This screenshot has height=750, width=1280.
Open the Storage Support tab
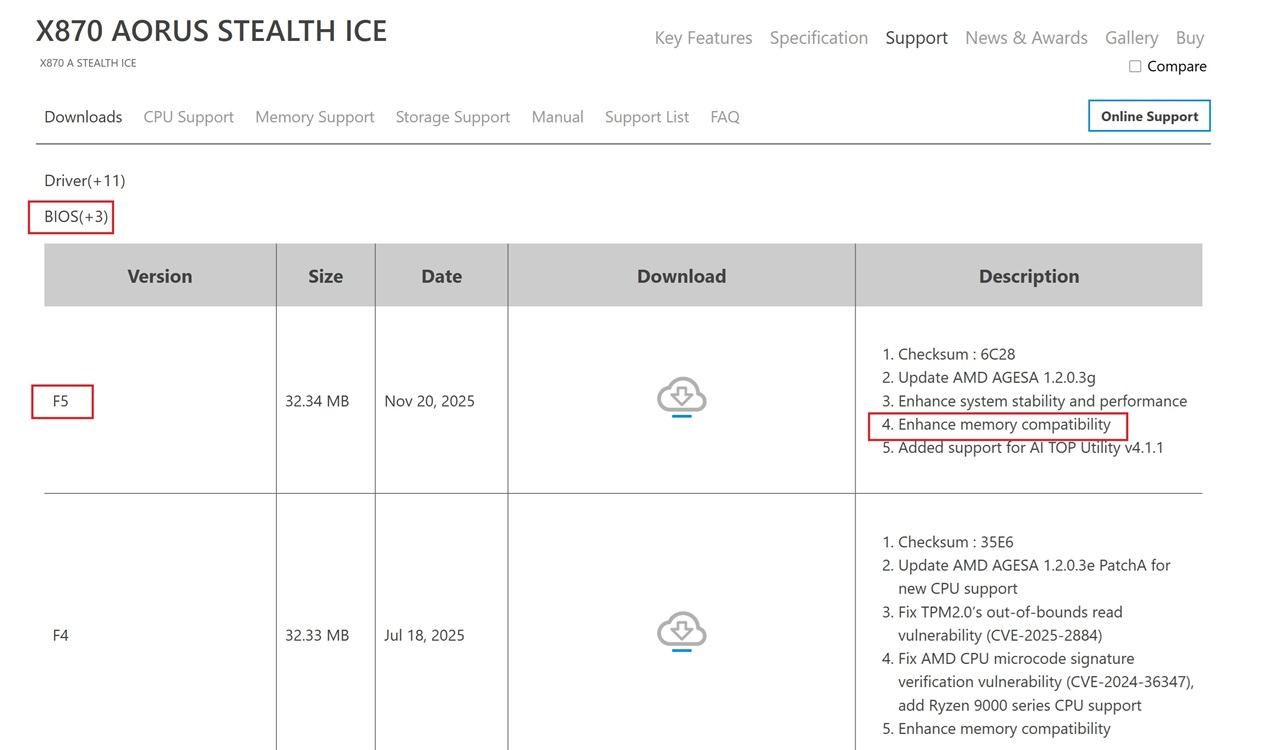pos(452,117)
